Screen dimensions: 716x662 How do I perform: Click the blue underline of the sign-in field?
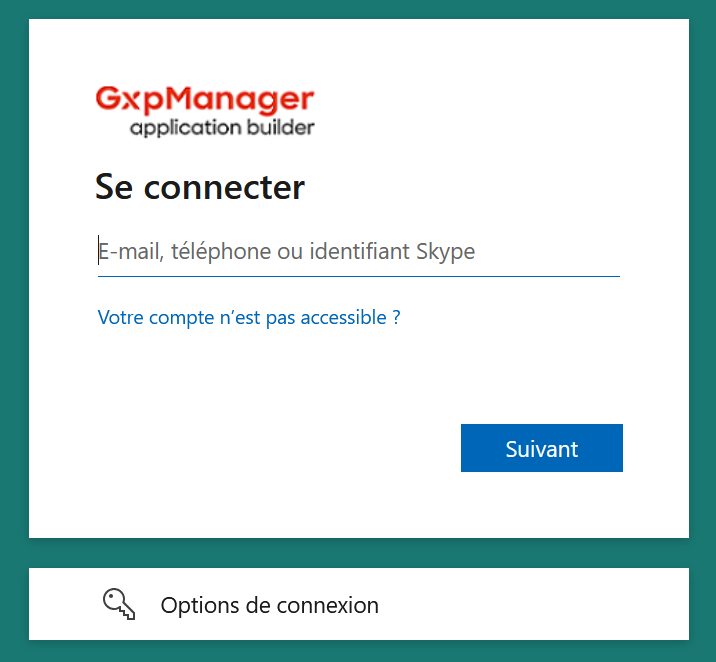click(358, 275)
